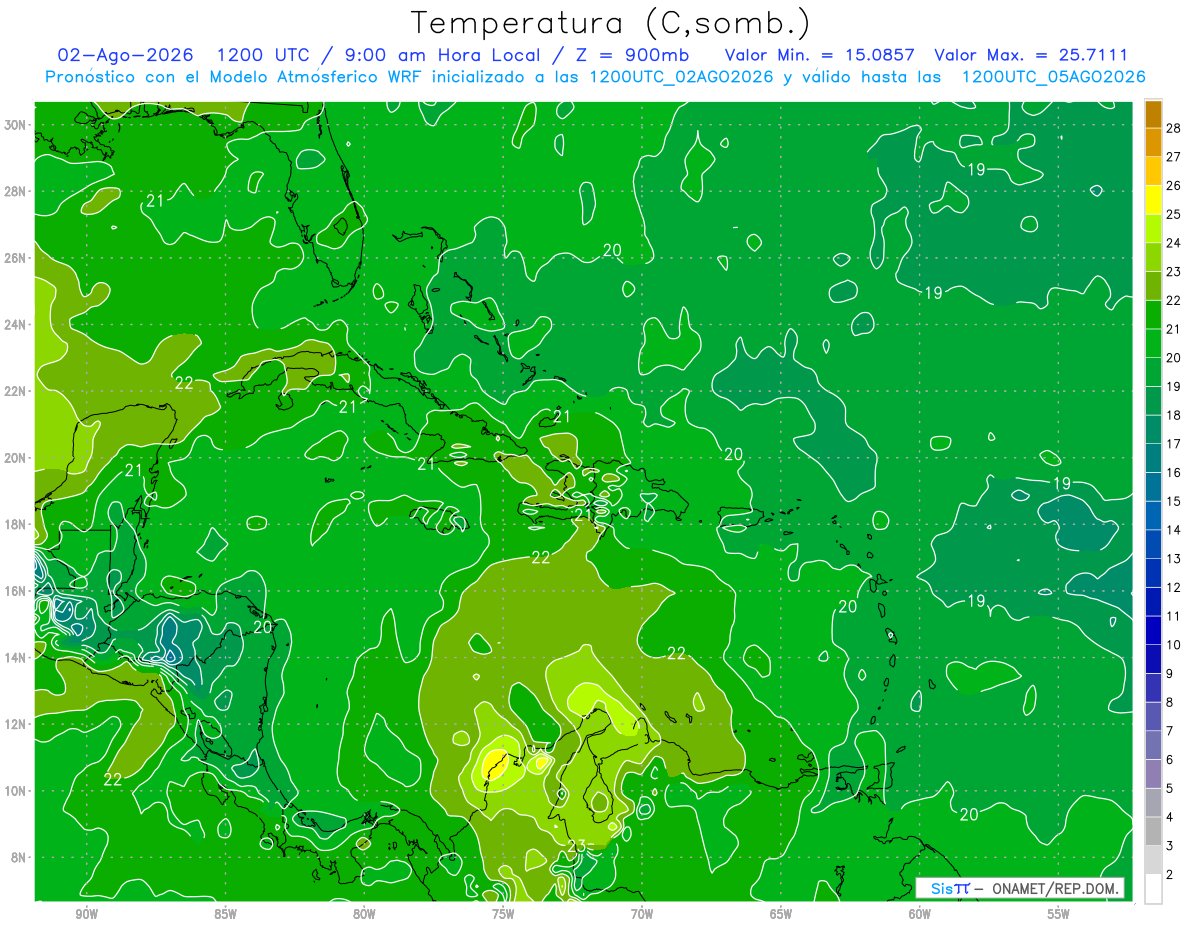Screen dimensions: 1200x927
Task: Click the 12N latitude axis label
Action: 16,724
